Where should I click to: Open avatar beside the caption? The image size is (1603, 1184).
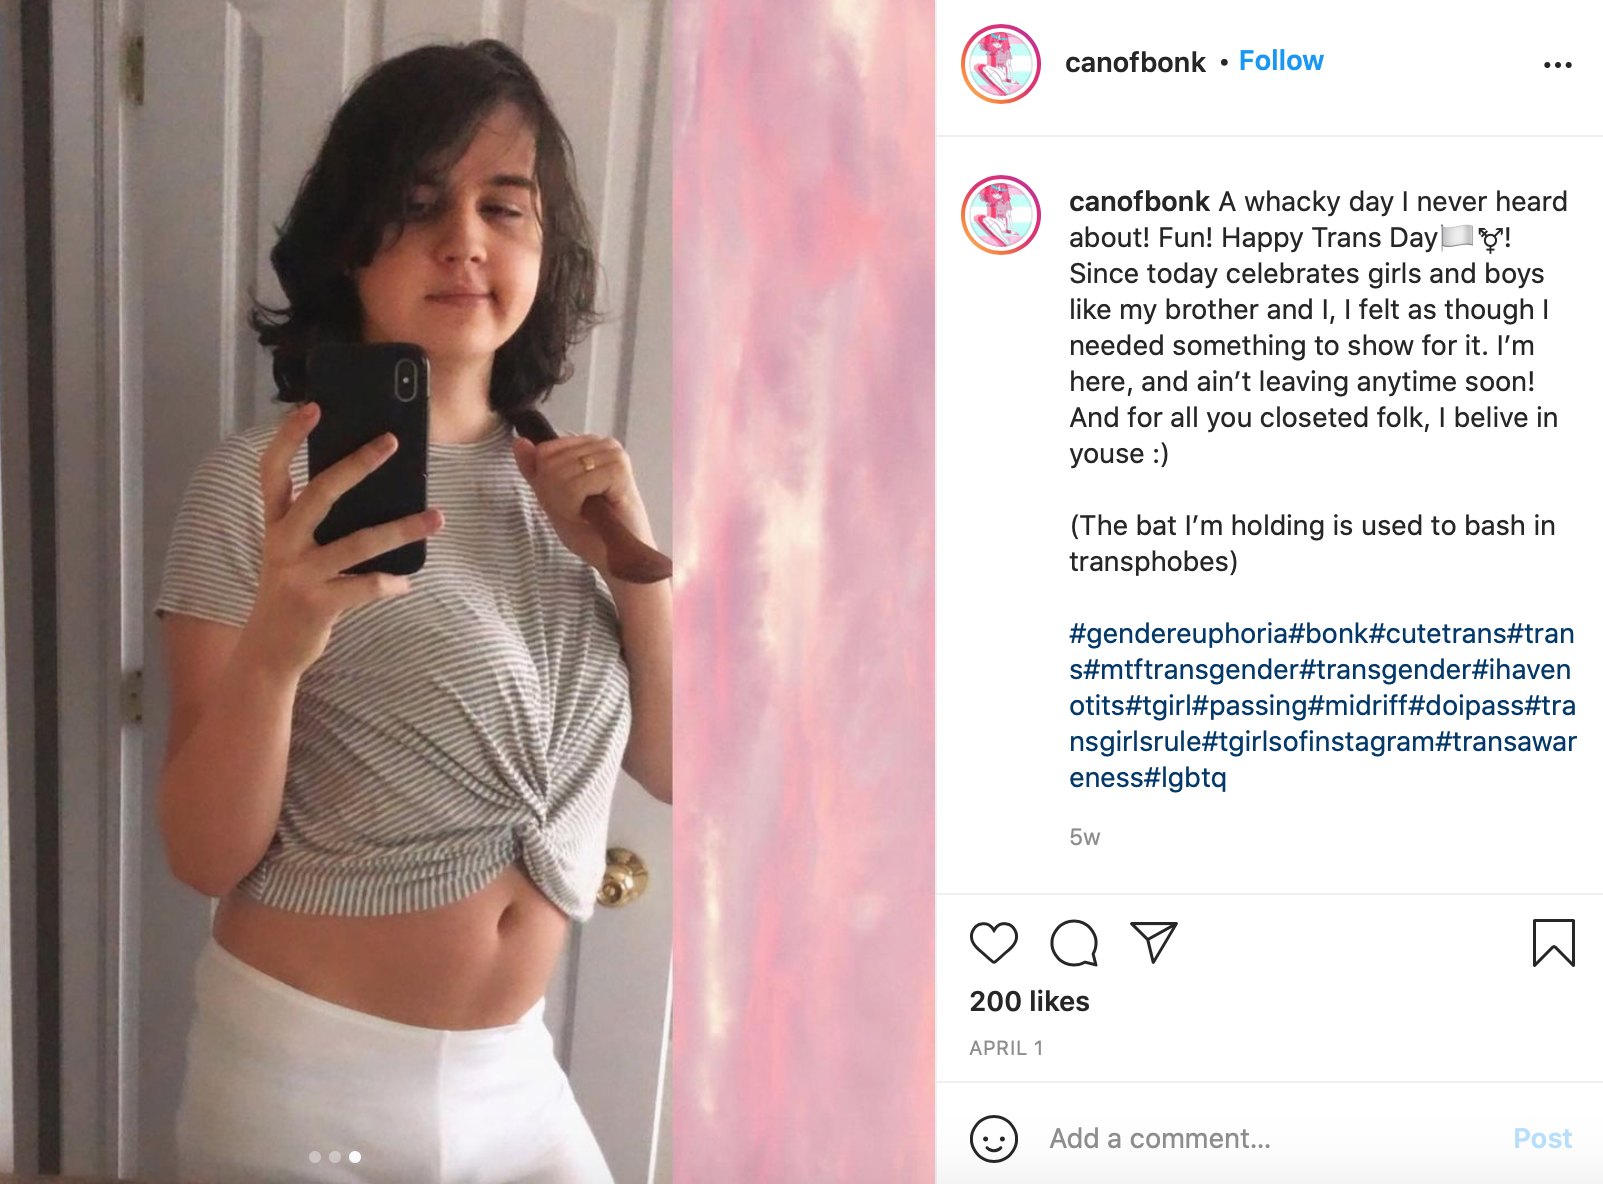(1001, 215)
